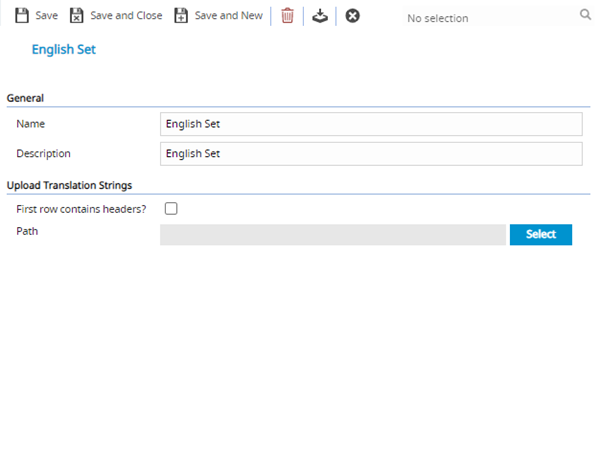Image resolution: width=600 pixels, height=461 pixels.
Task: Choose the "Save and New" text
Action: tap(228, 16)
